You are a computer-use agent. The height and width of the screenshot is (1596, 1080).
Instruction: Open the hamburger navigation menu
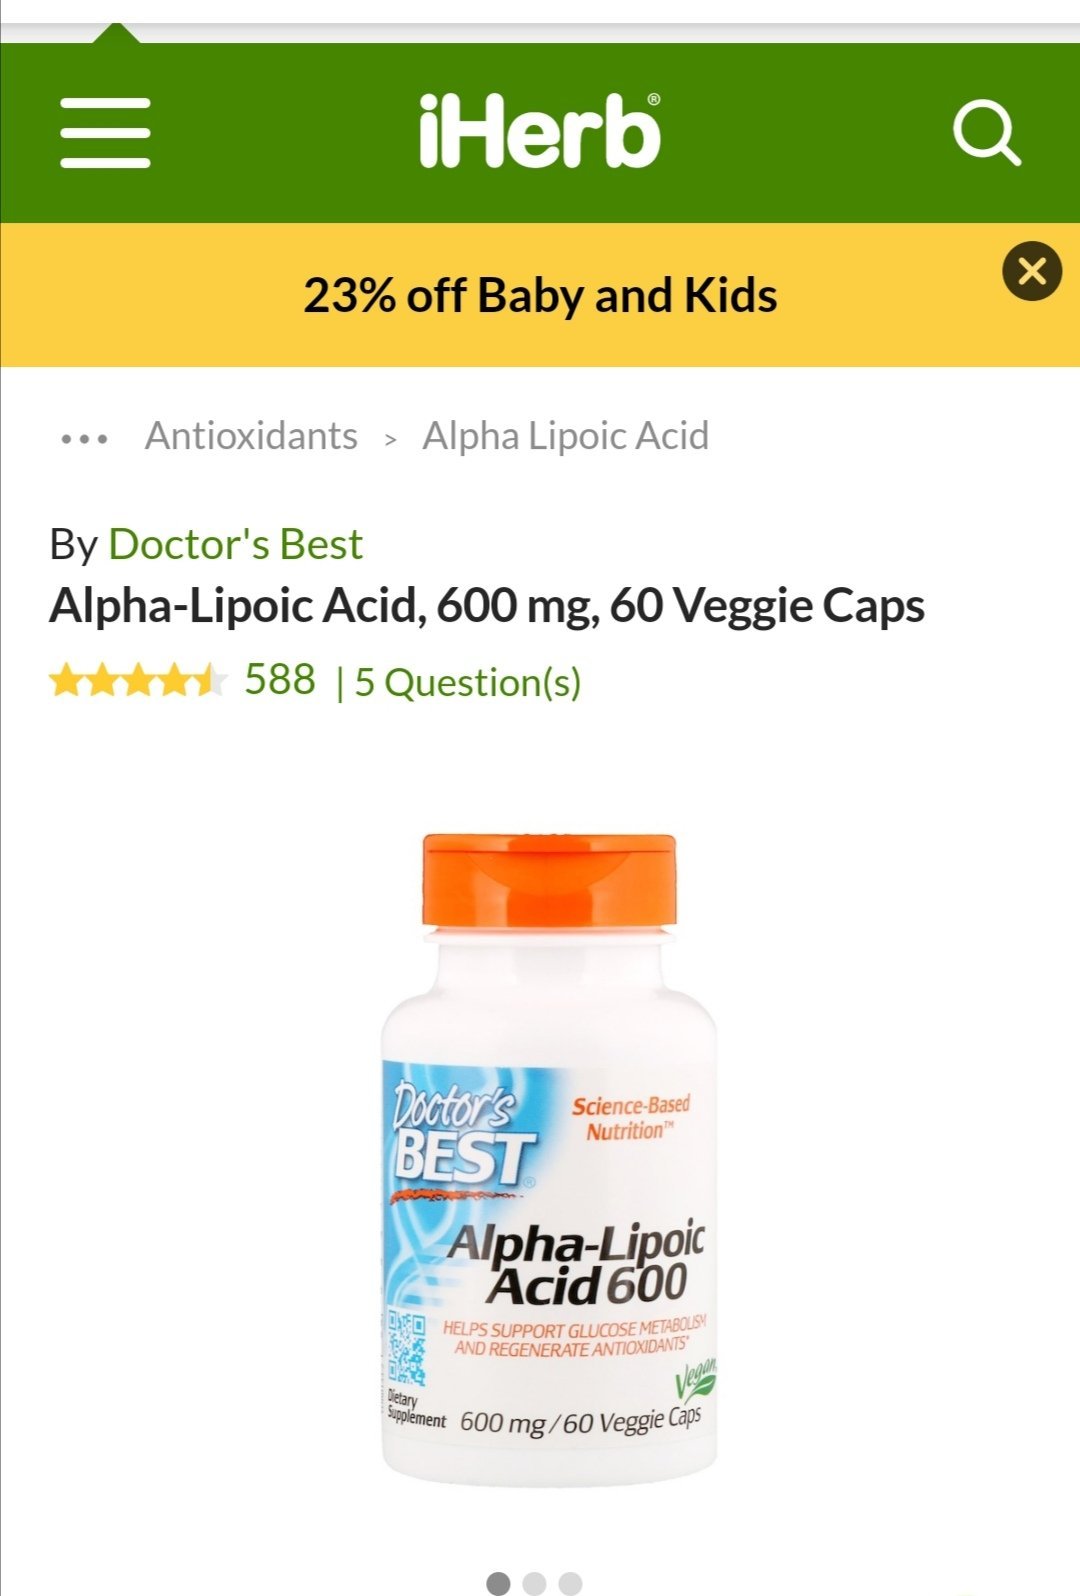(x=105, y=132)
